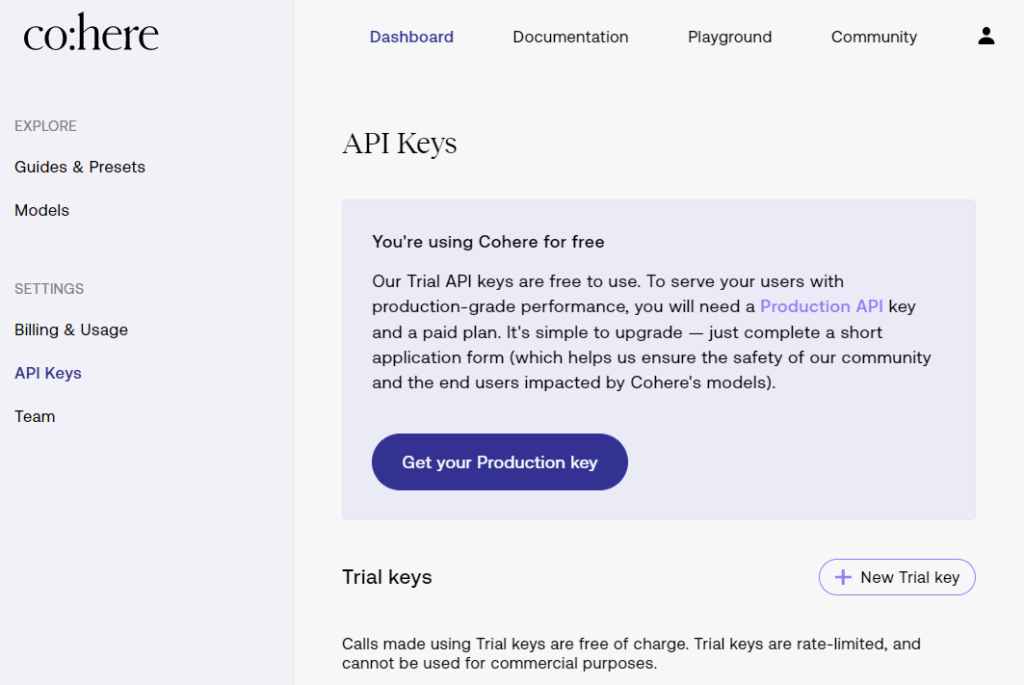Visit the Community link

click(x=874, y=37)
